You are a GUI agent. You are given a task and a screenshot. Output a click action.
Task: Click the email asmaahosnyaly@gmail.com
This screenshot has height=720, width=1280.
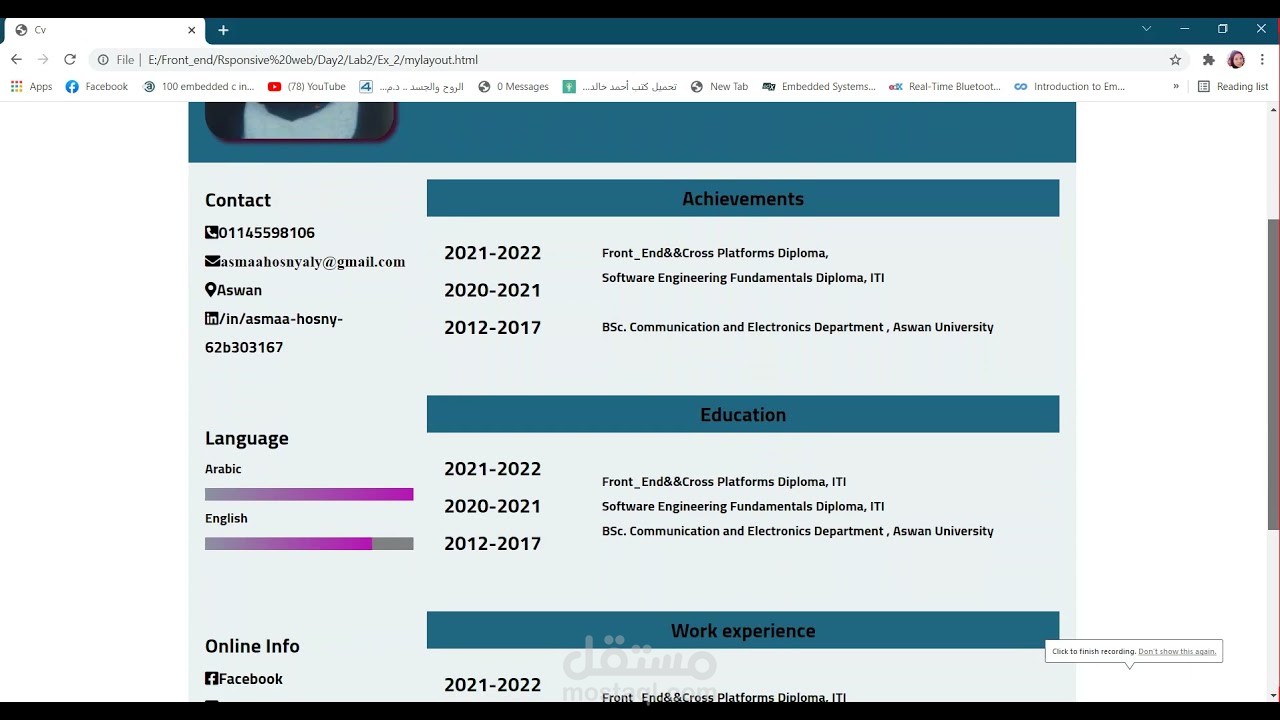(x=313, y=262)
